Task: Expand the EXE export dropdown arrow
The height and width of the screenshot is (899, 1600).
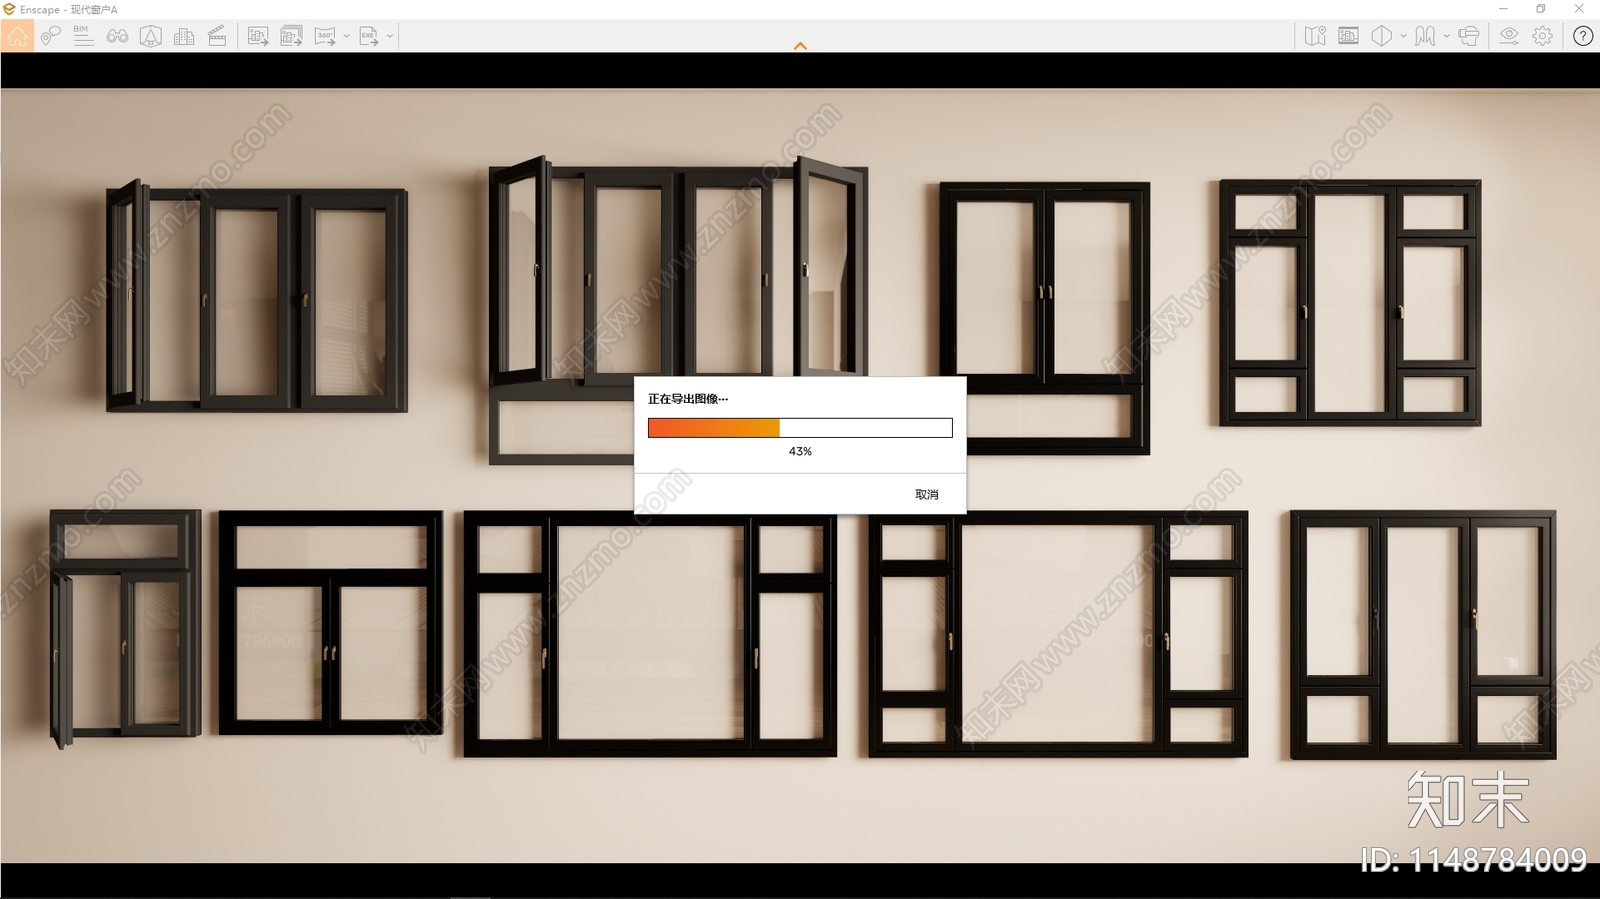Action: [390, 36]
